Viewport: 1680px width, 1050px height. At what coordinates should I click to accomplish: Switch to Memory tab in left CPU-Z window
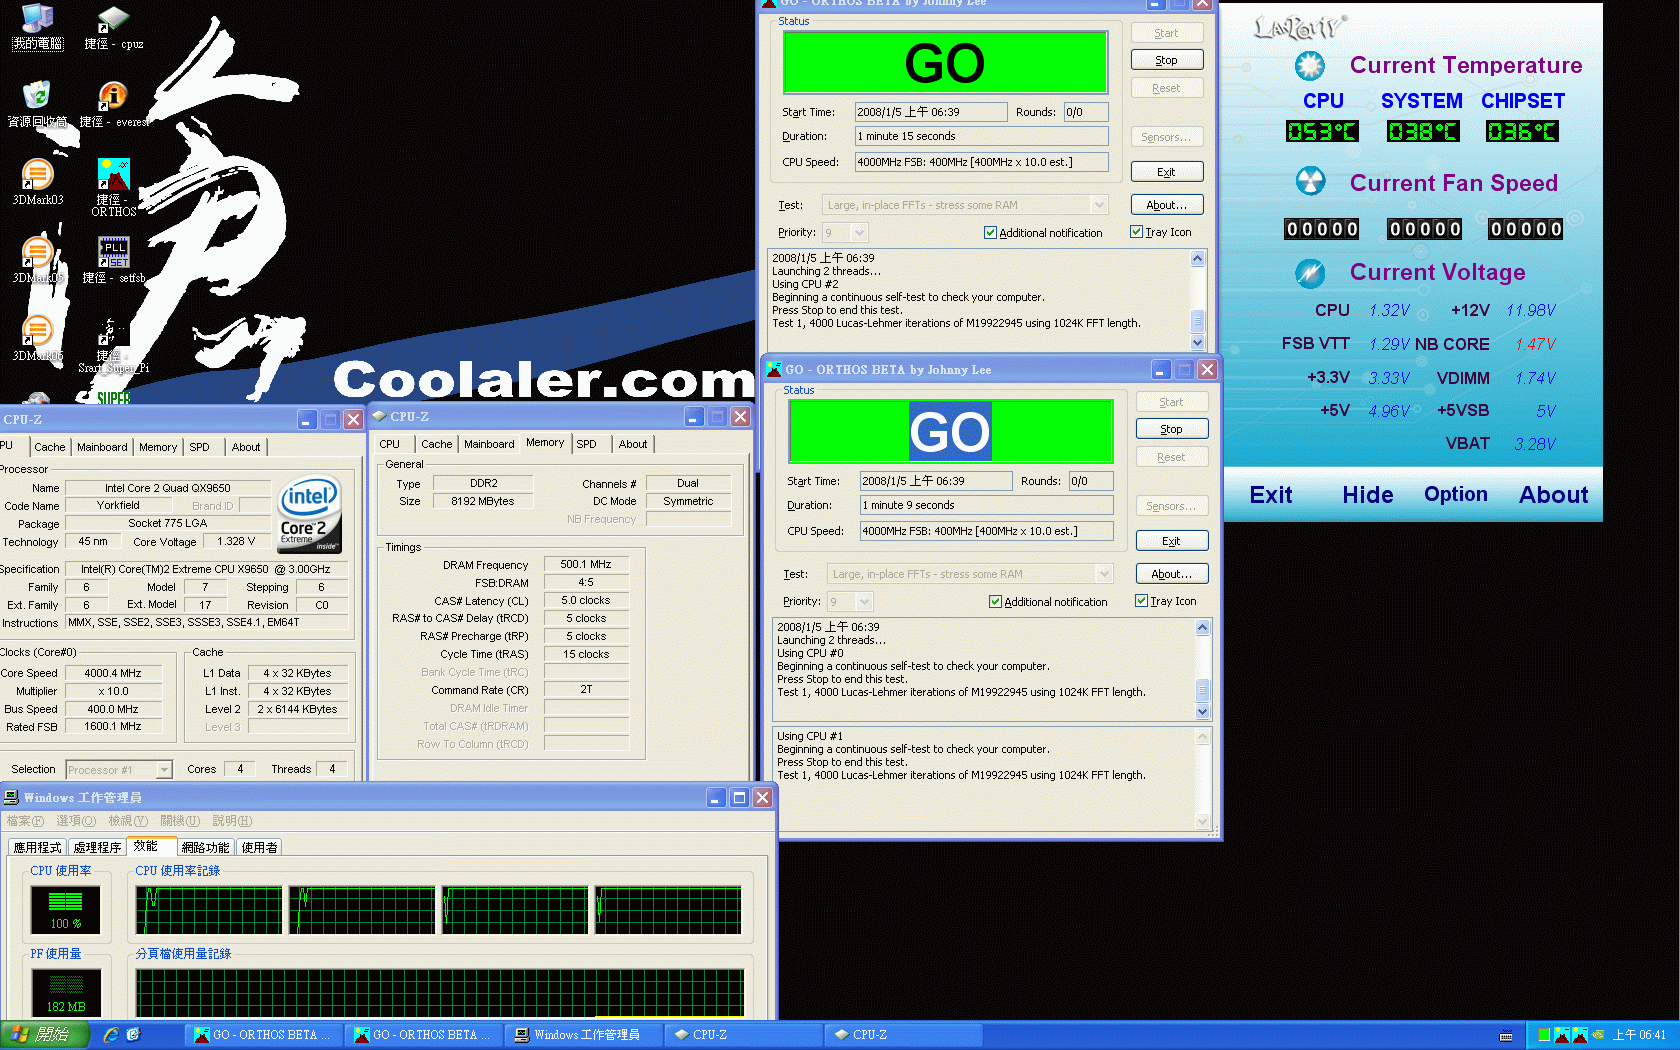158,447
